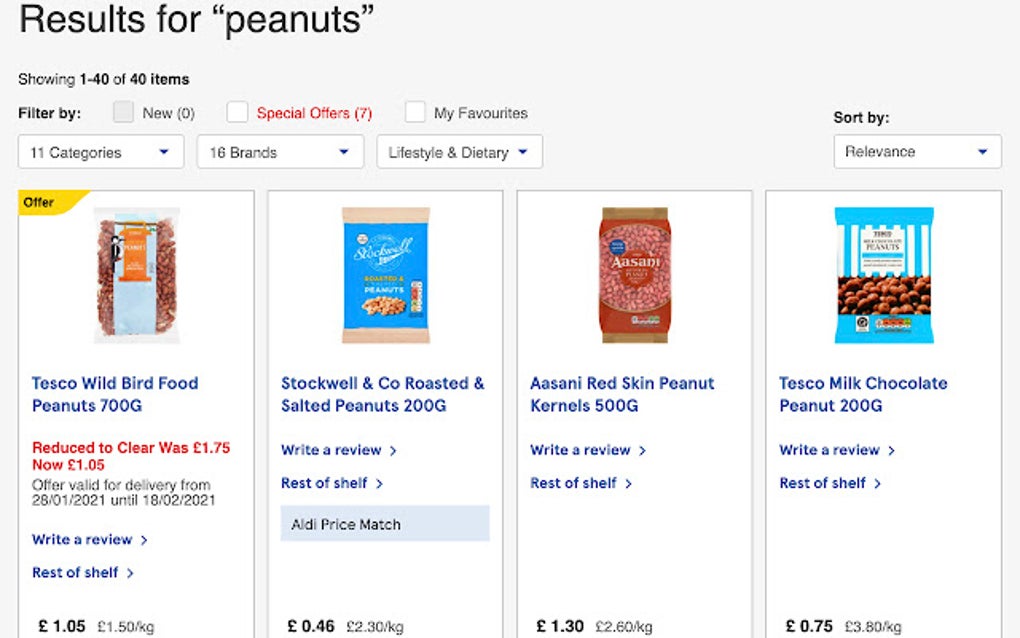The image size is (1020, 638).
Task: Open the 11 Categories filter dropdown
Action: point(100,151)
